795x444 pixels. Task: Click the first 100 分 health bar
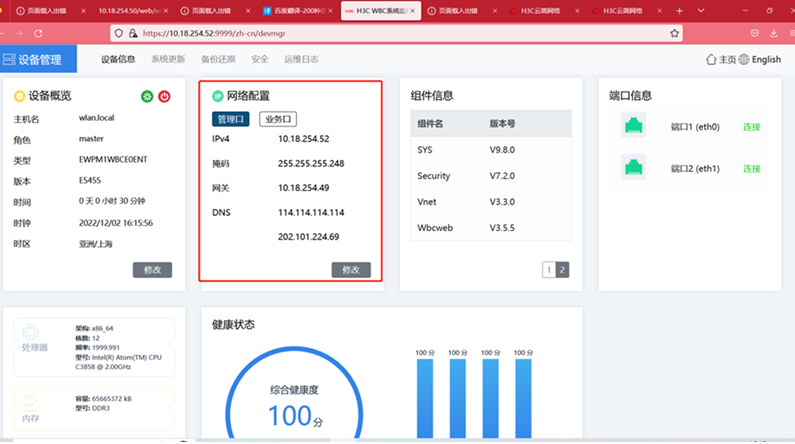(425, 398)
